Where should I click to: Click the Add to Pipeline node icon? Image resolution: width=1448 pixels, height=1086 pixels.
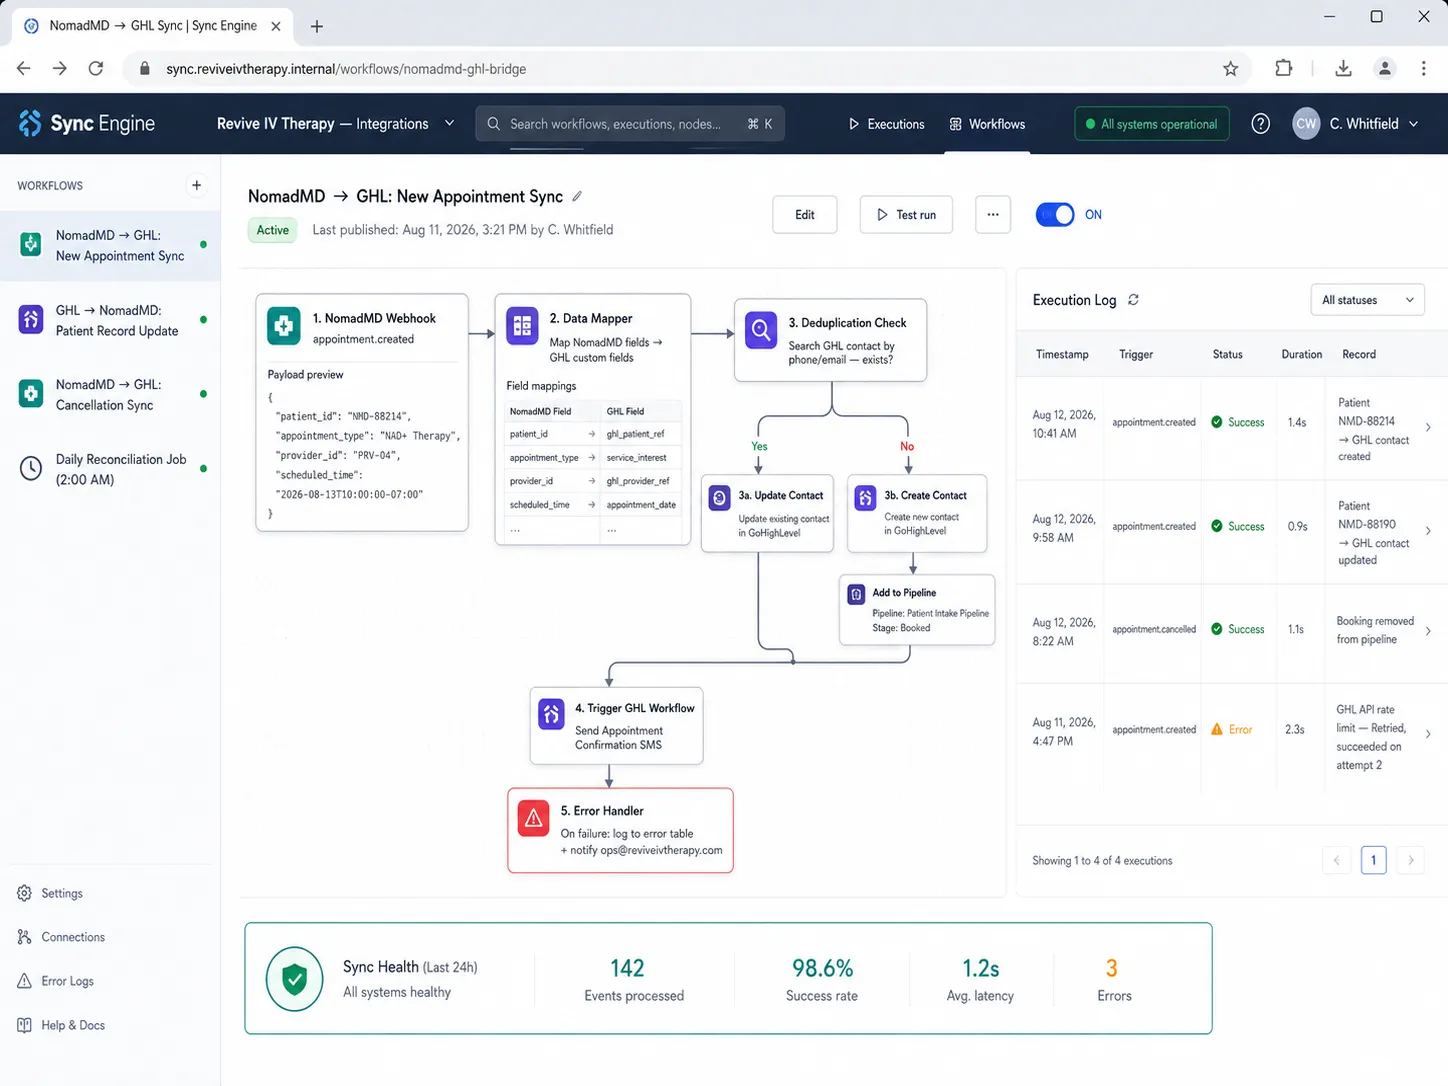pos(856,594)
